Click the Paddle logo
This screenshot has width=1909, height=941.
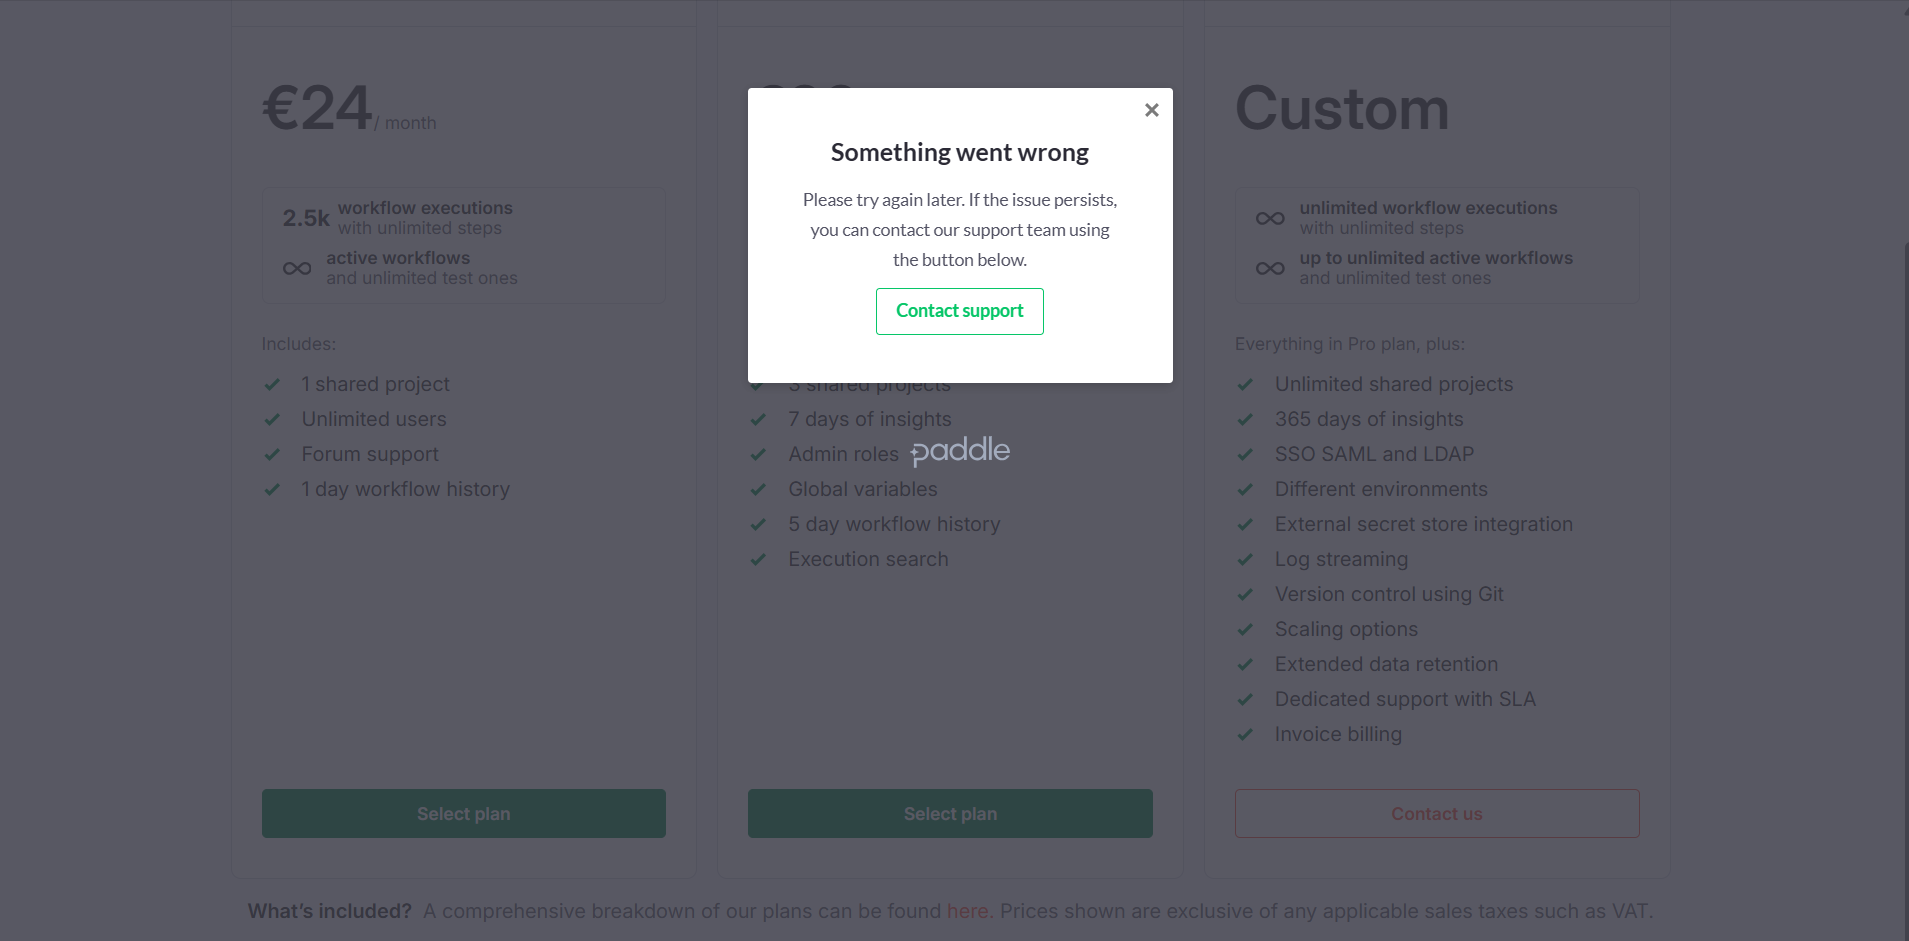coord(960,451)
